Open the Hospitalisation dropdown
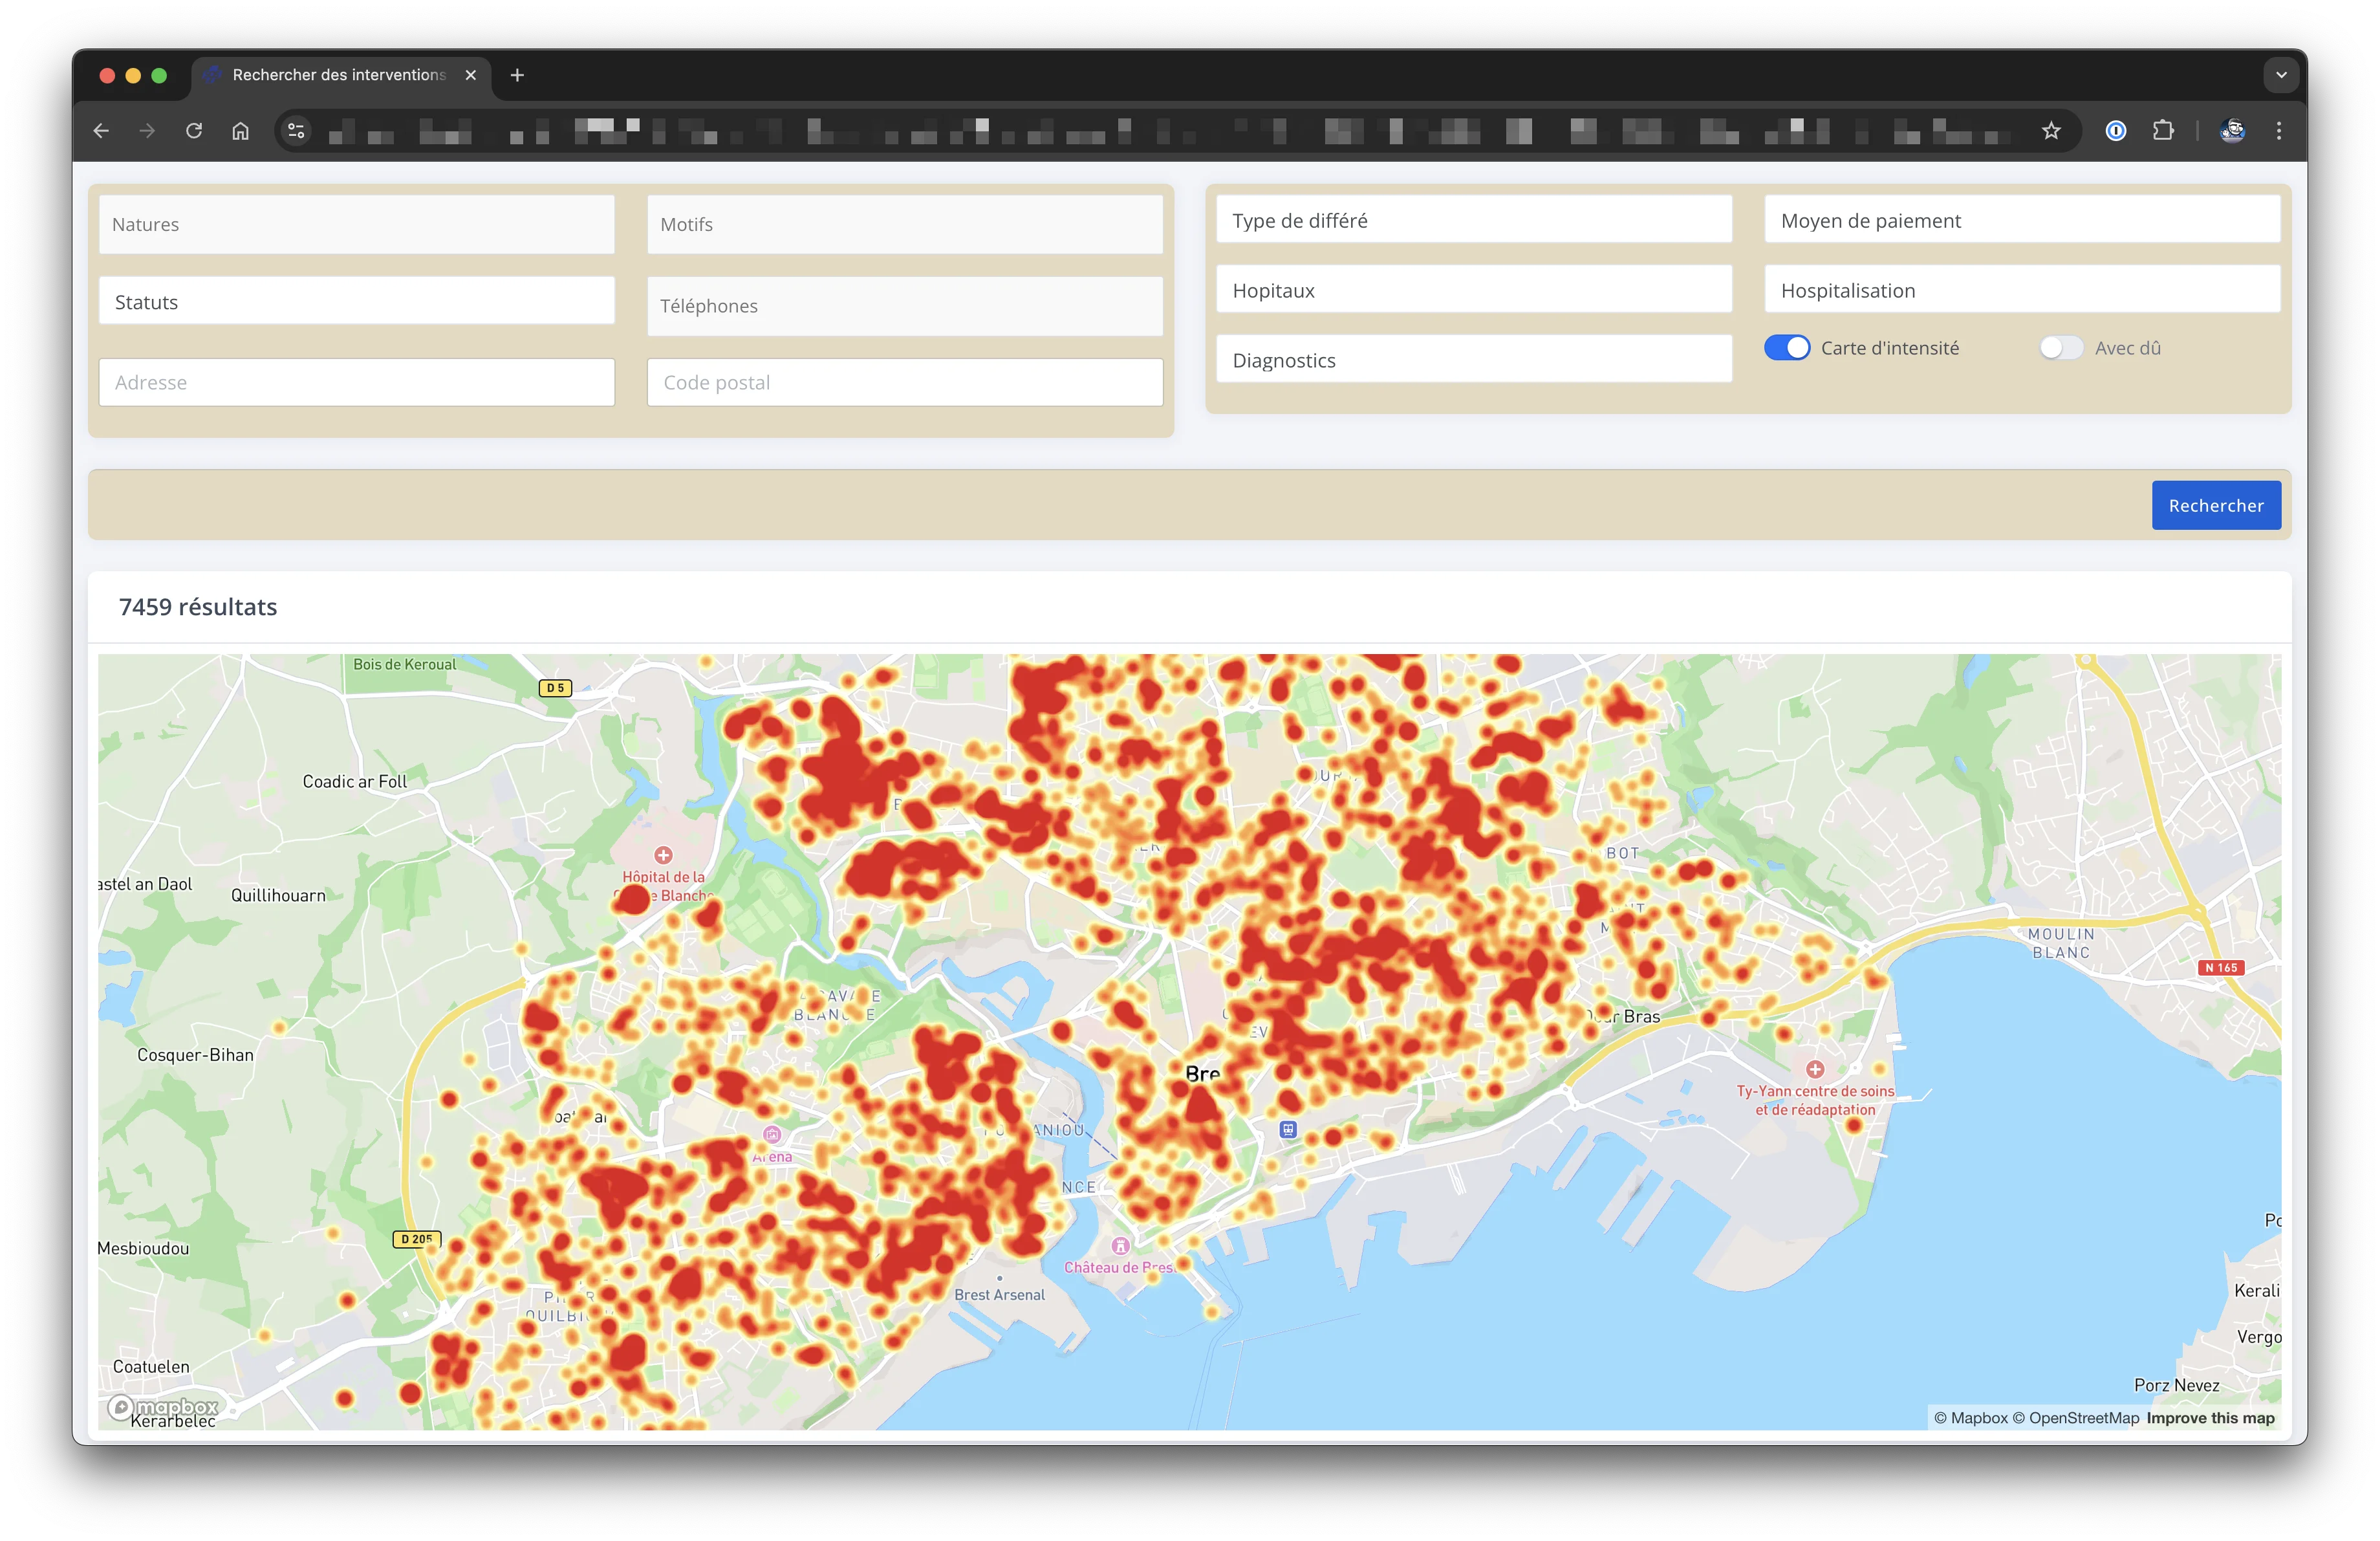The image size is (2380, 1541). 2023,290
